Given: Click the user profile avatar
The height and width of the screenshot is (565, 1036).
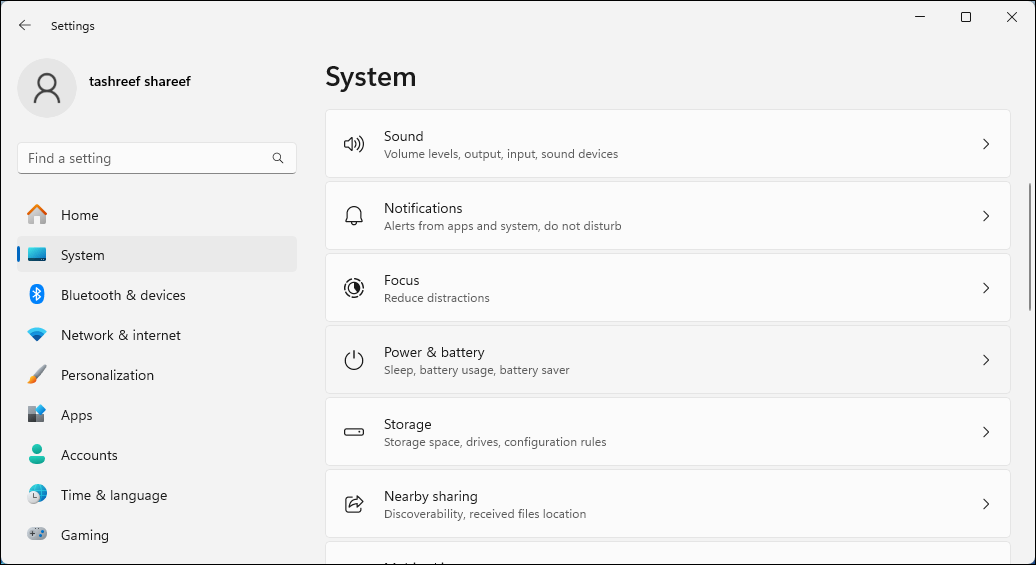Looking at the screenshot, I should [x=47, y=88].
